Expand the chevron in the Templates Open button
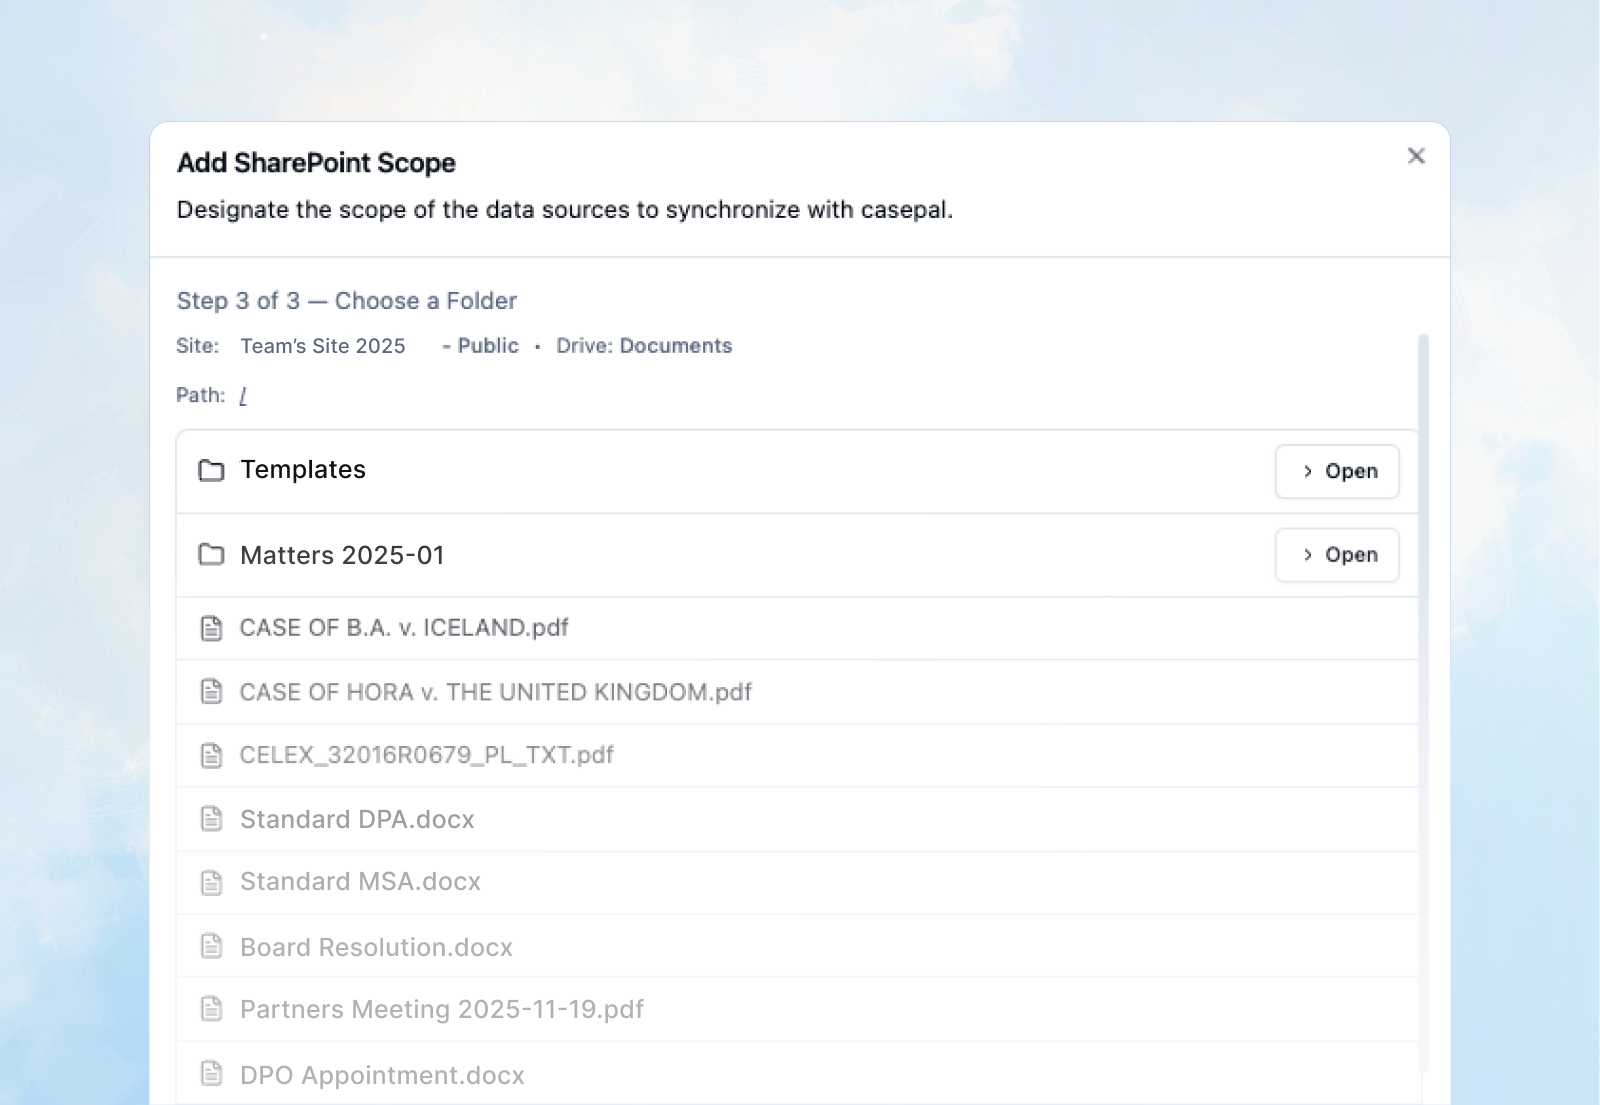This screenshot has height=1105, width=1600. [1307, 471]
